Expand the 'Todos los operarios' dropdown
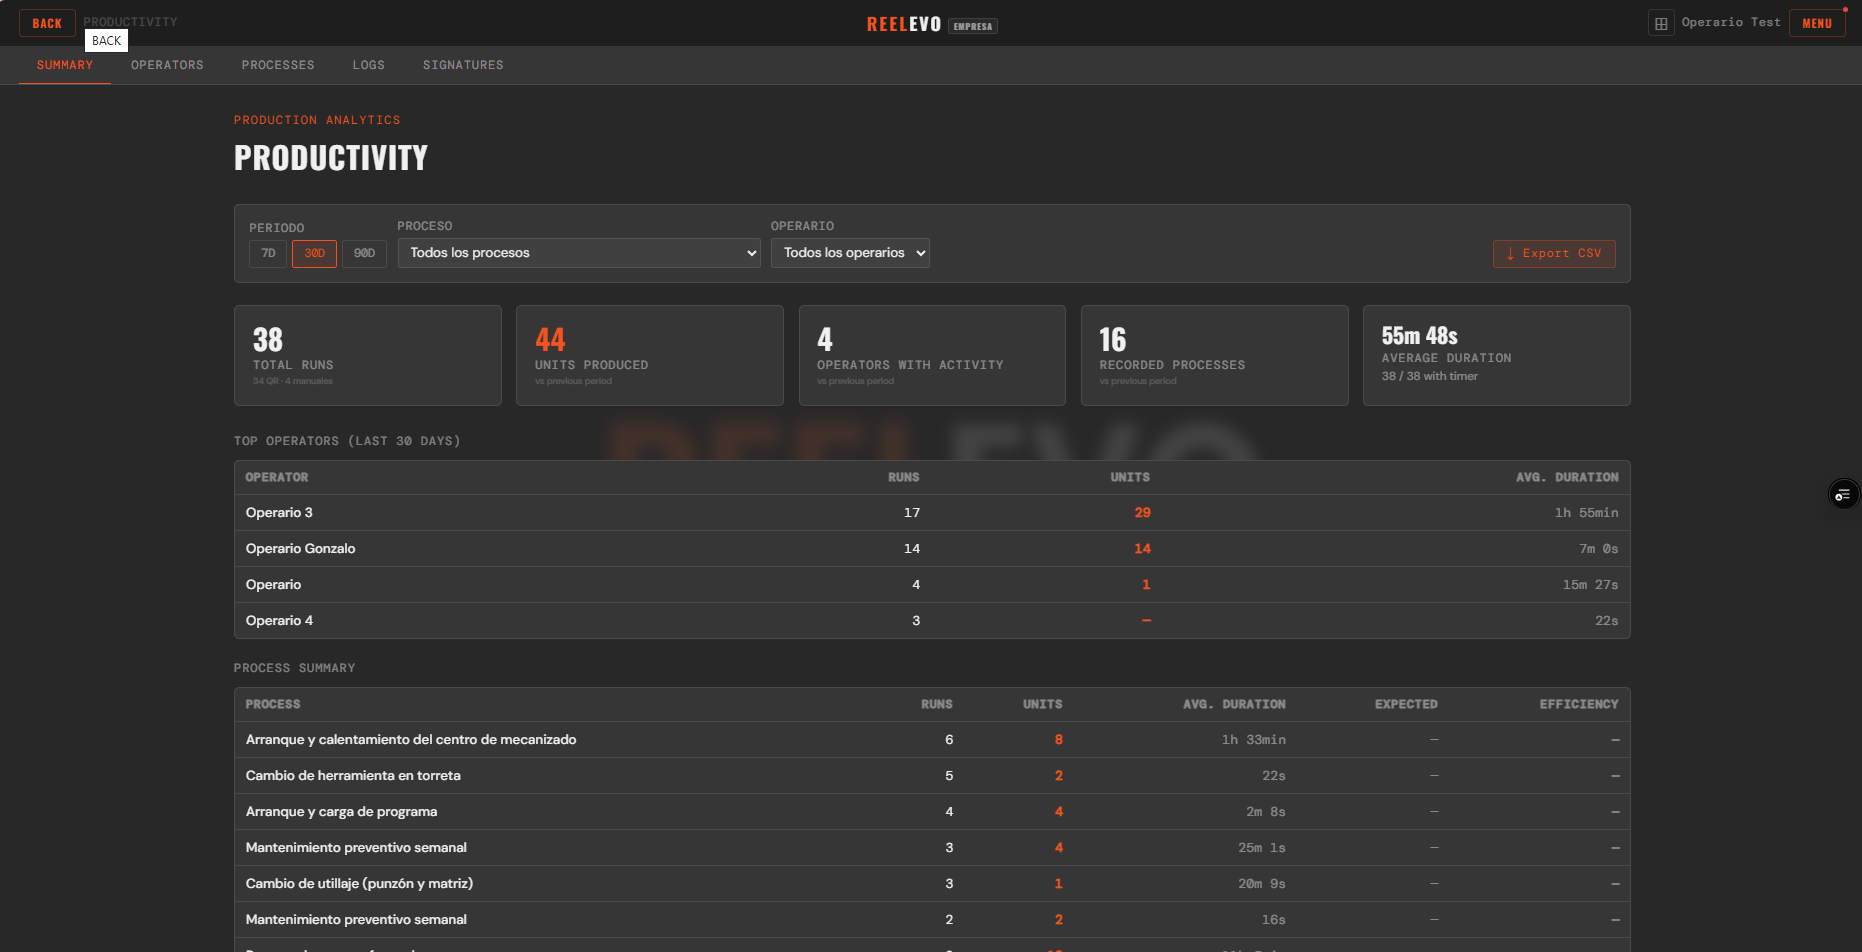The image size is (1862, 952). pyautogui.click(x=849, y=253)
